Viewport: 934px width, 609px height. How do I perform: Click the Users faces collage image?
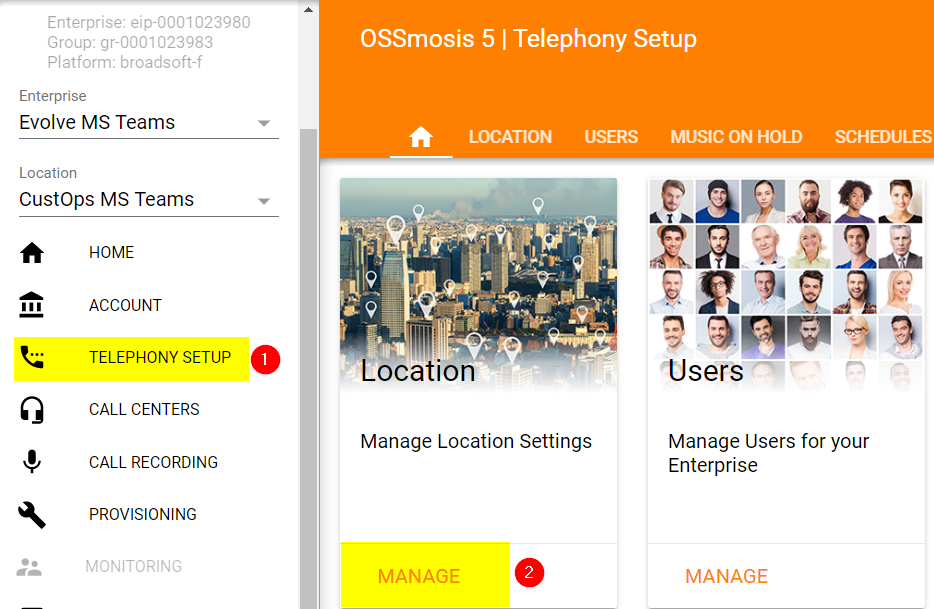[785, 270]
